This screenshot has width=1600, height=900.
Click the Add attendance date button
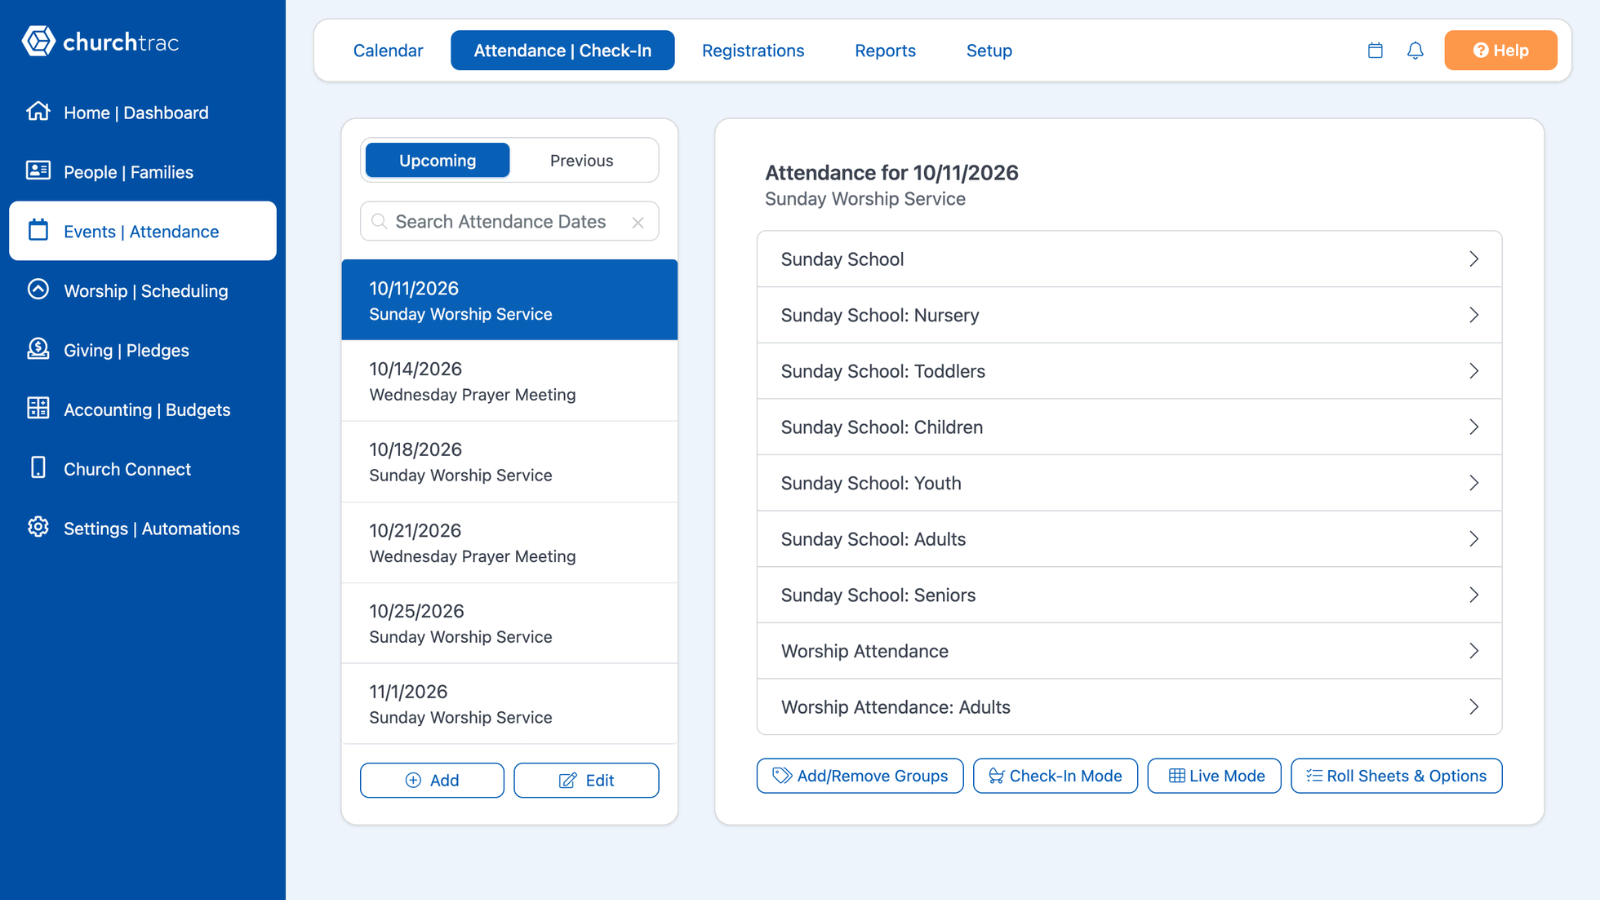[x=432, y=780]
